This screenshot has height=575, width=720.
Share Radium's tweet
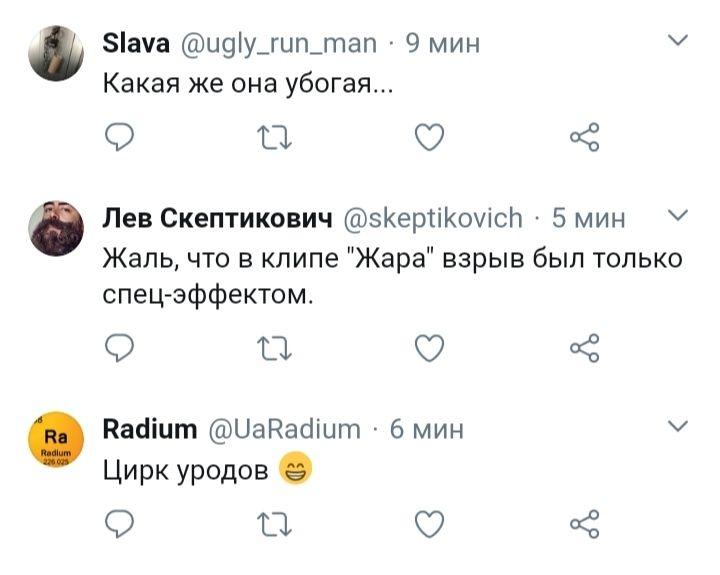click(583, 522)
